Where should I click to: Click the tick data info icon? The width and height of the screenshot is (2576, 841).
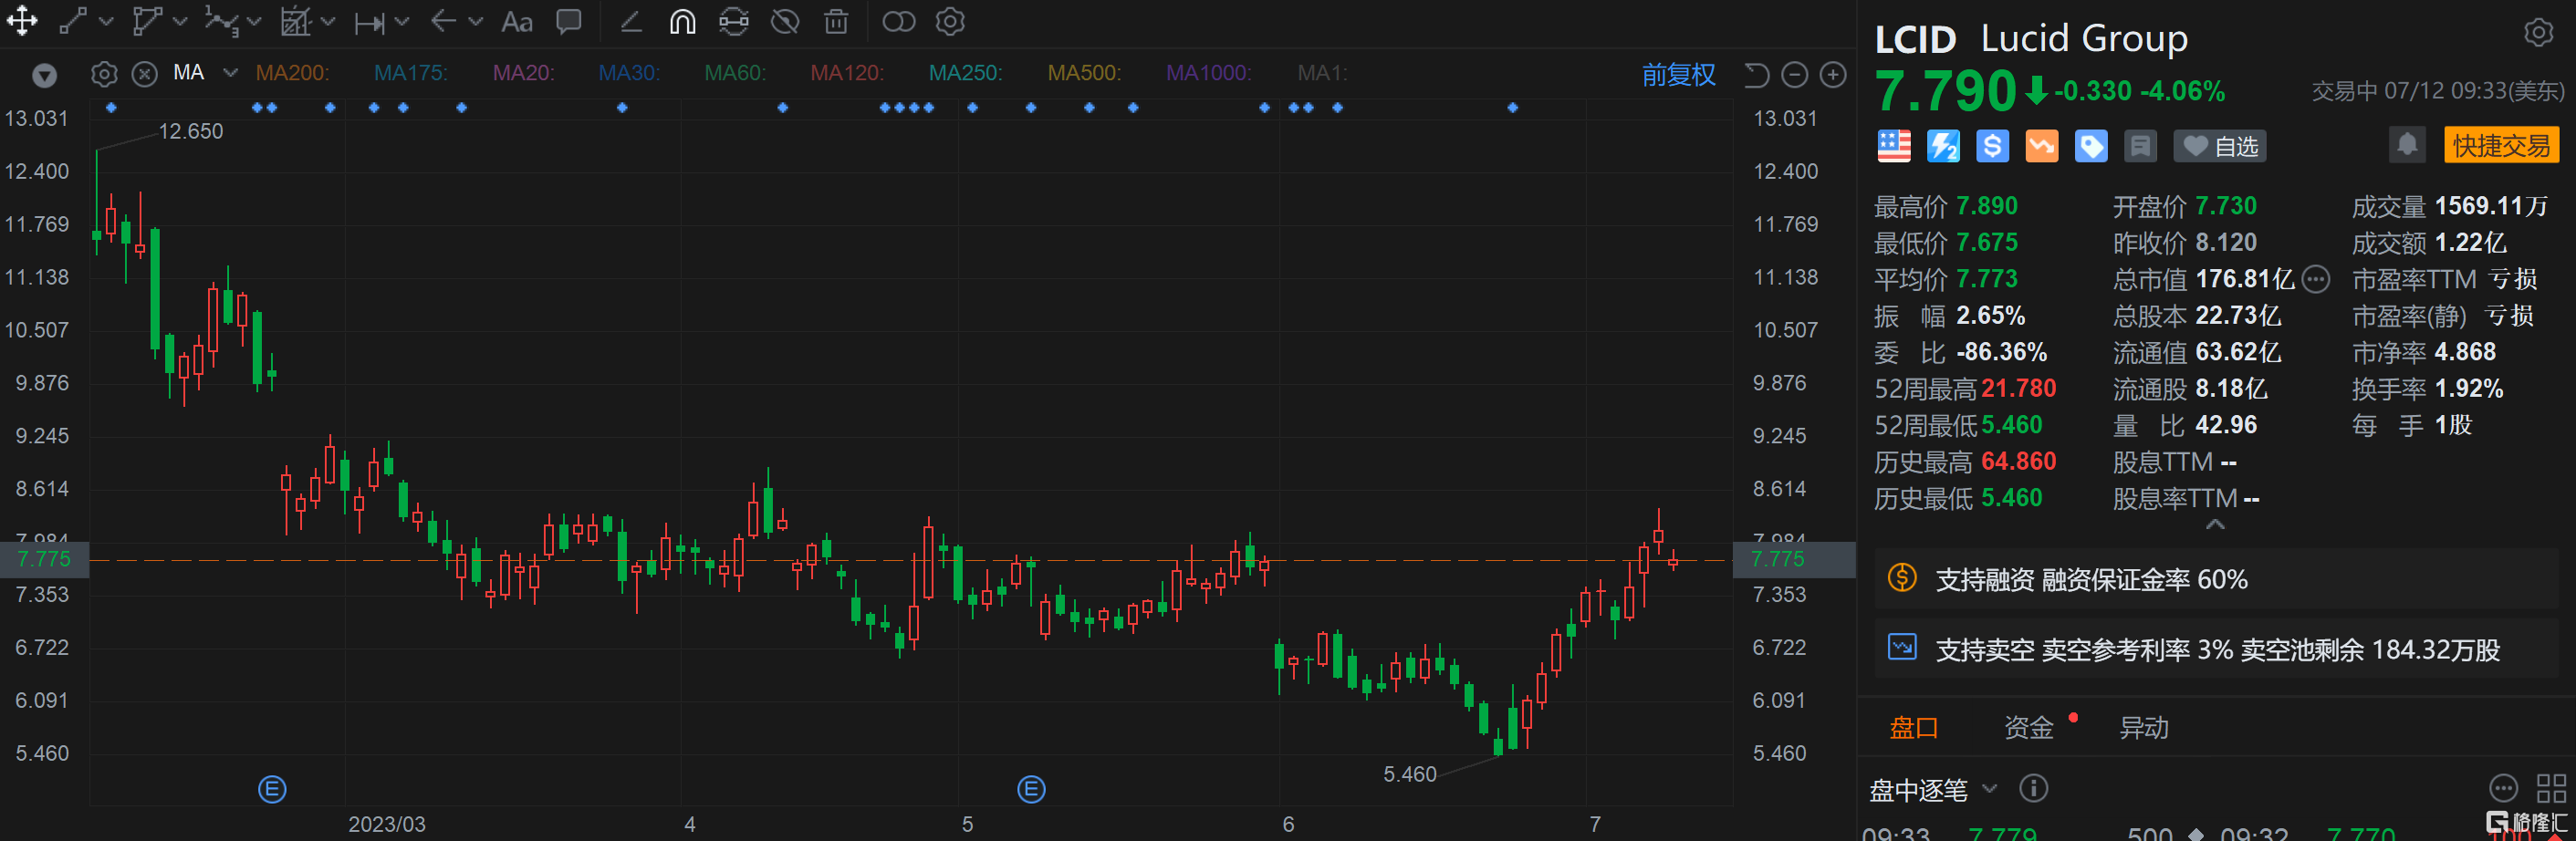[x=2033, y=789]
